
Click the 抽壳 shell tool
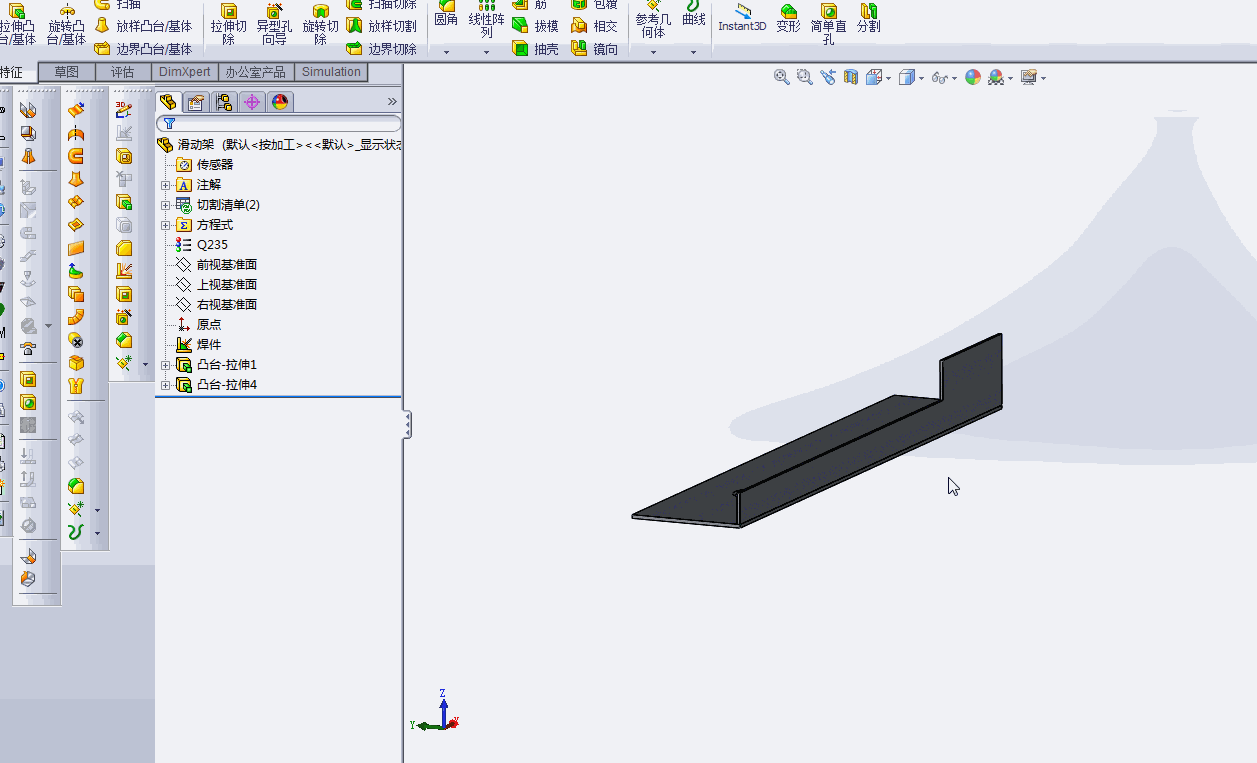[535, 49]
